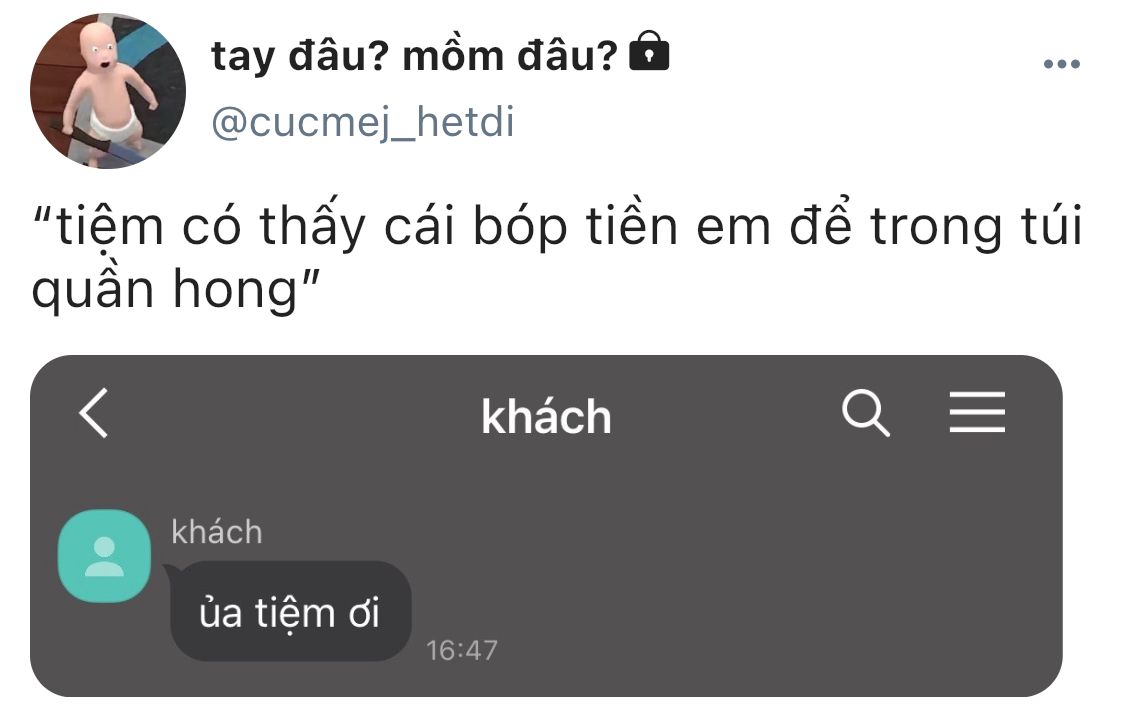Image resolution: width=1125 pixels, height=713 pixels.
Task: Open the chat hamburger menu icon
Action: click(976, 413)
